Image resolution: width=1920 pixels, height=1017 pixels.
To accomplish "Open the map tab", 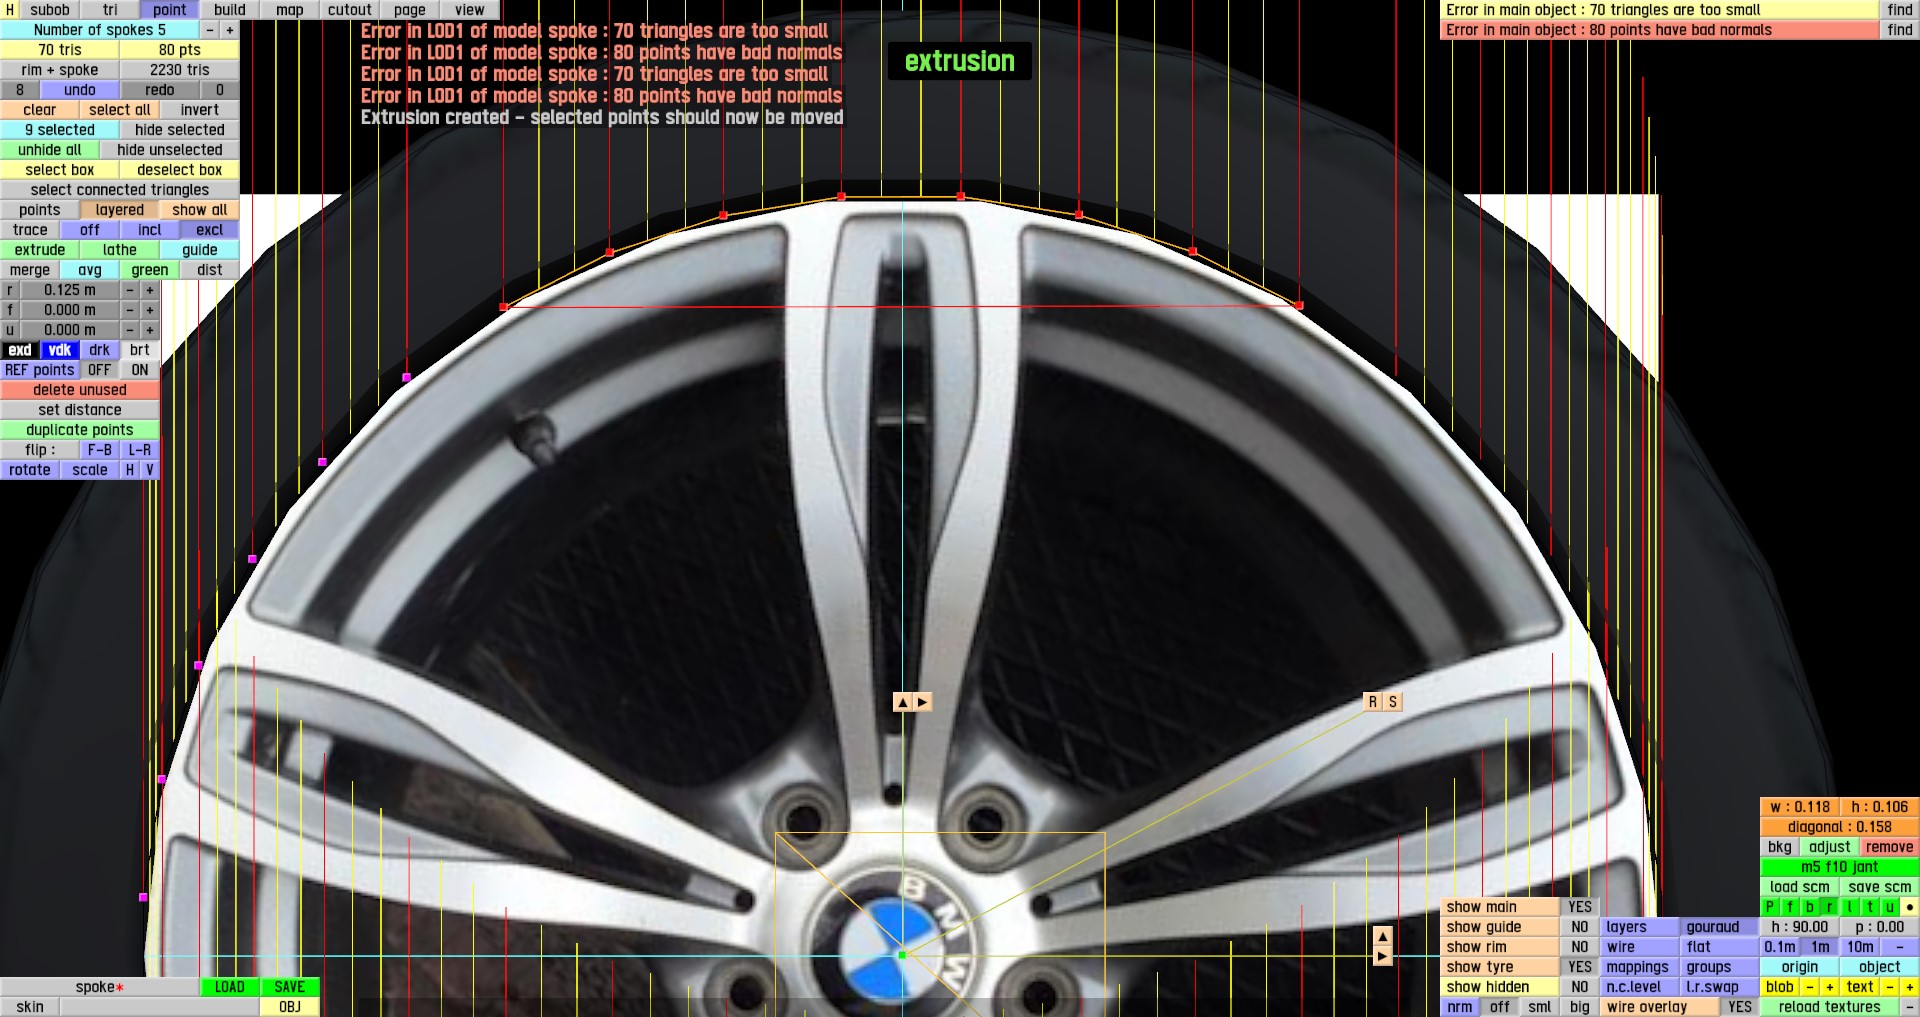I will click(290, 10).
